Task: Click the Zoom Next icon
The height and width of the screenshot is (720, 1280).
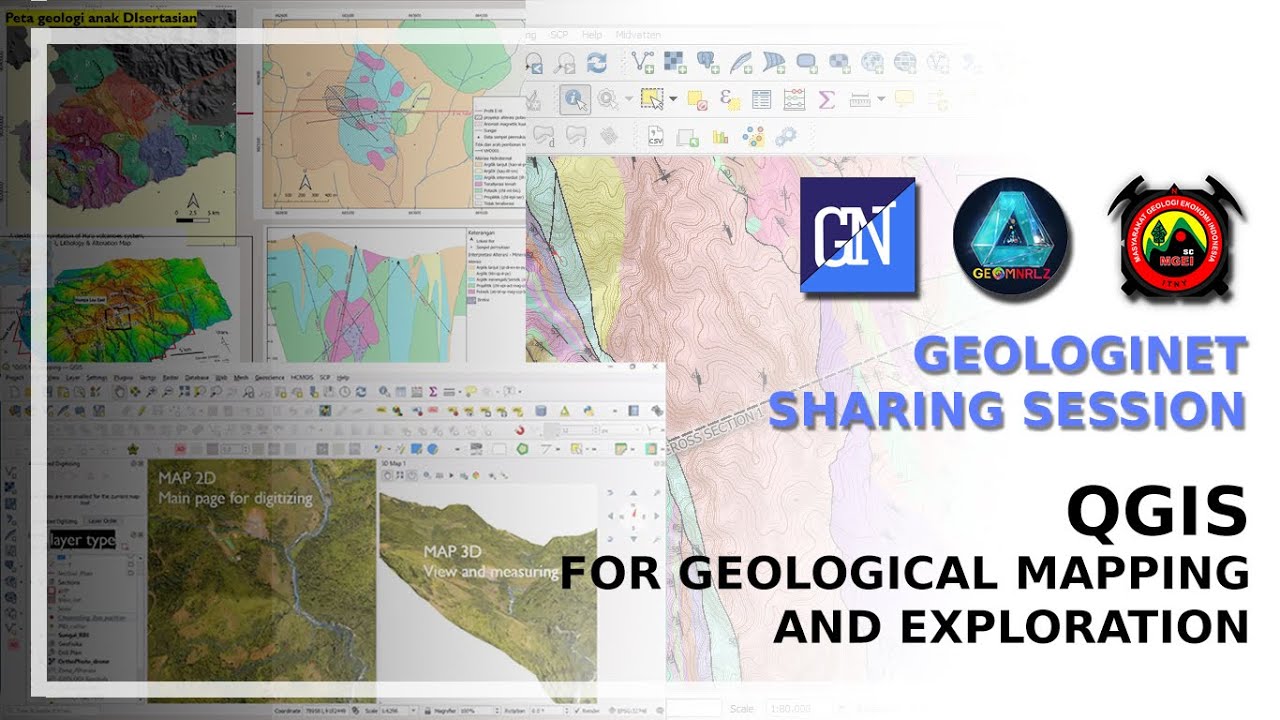Action: (565, 62)
